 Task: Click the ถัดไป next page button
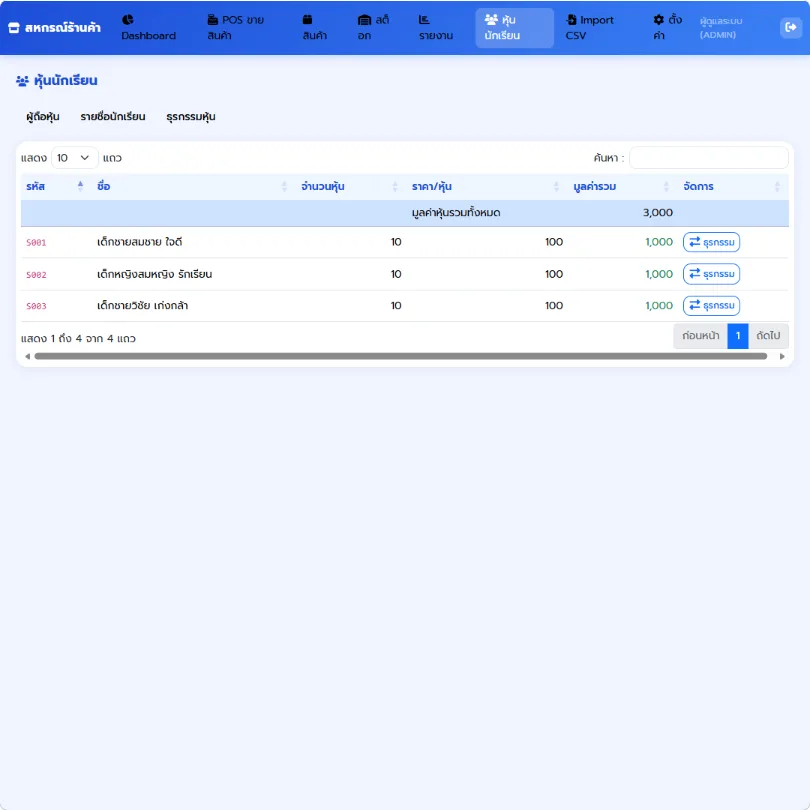coord(768,336)
